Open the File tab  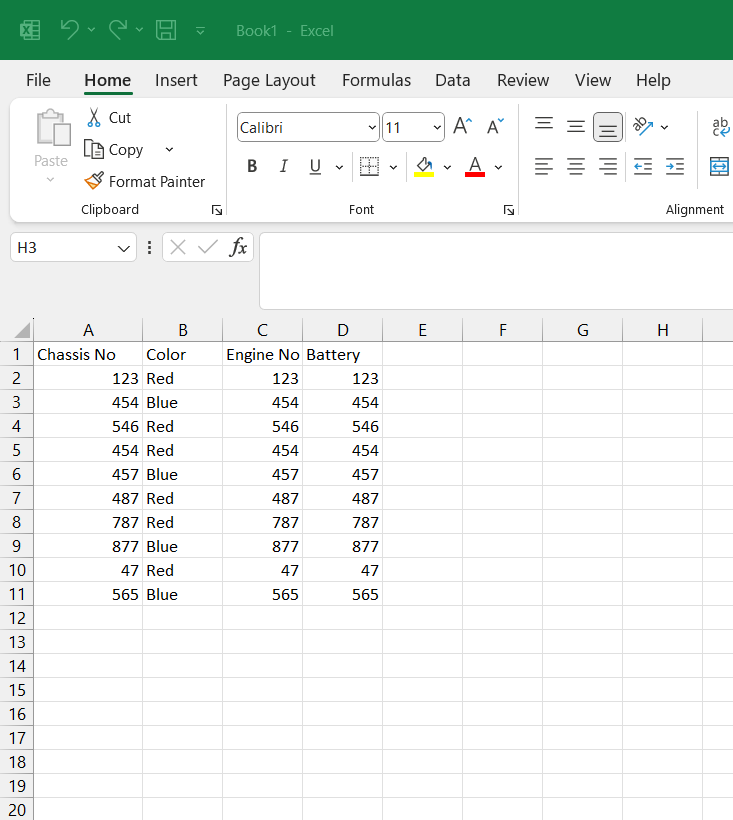tap(38, 80)
